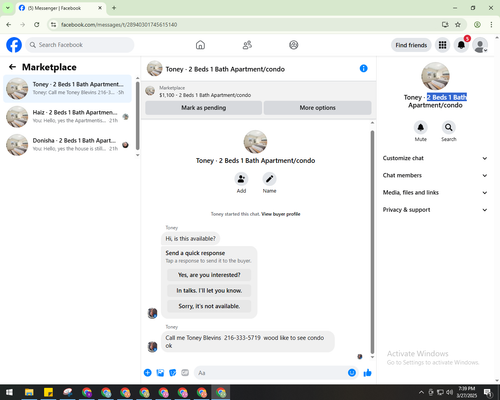This screenshot has height=400, width=500.
Task: Send a thumbs-up like
Action: tap(367, 373)
